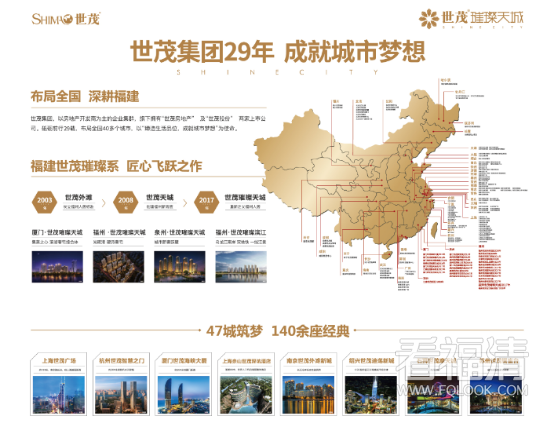Click the 世茂璀璨天城 flower logo
This screenshot has width=554, height=423.
pos(471,18)
